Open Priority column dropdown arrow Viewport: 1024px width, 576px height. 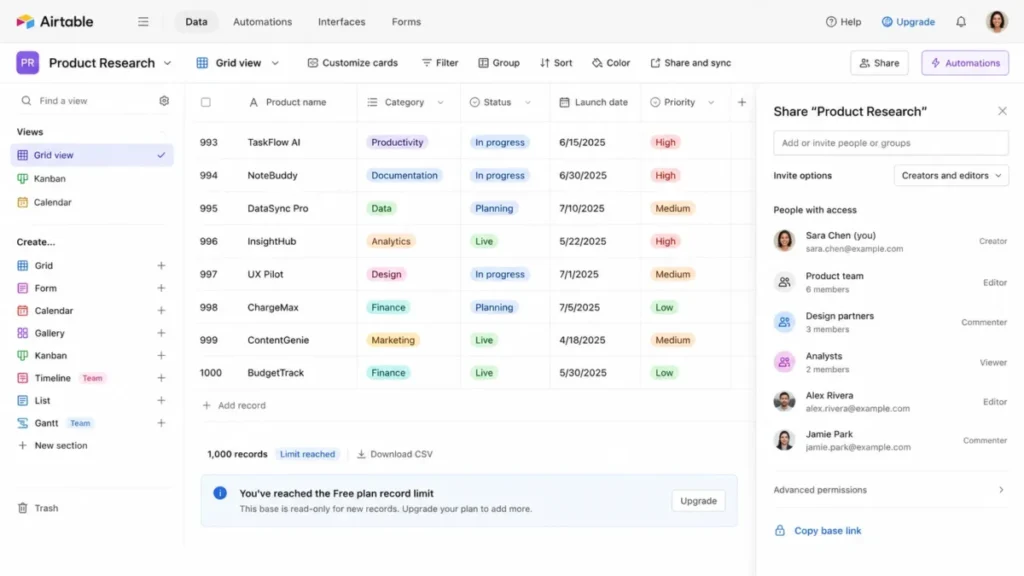711,103
